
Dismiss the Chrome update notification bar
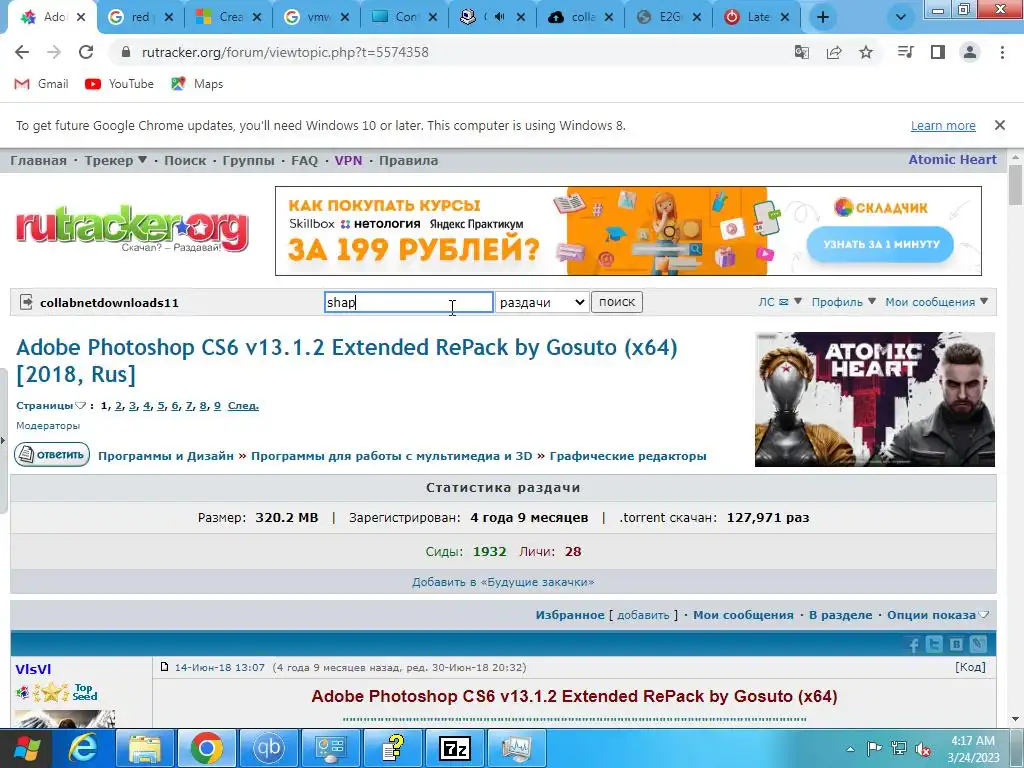1000,125
